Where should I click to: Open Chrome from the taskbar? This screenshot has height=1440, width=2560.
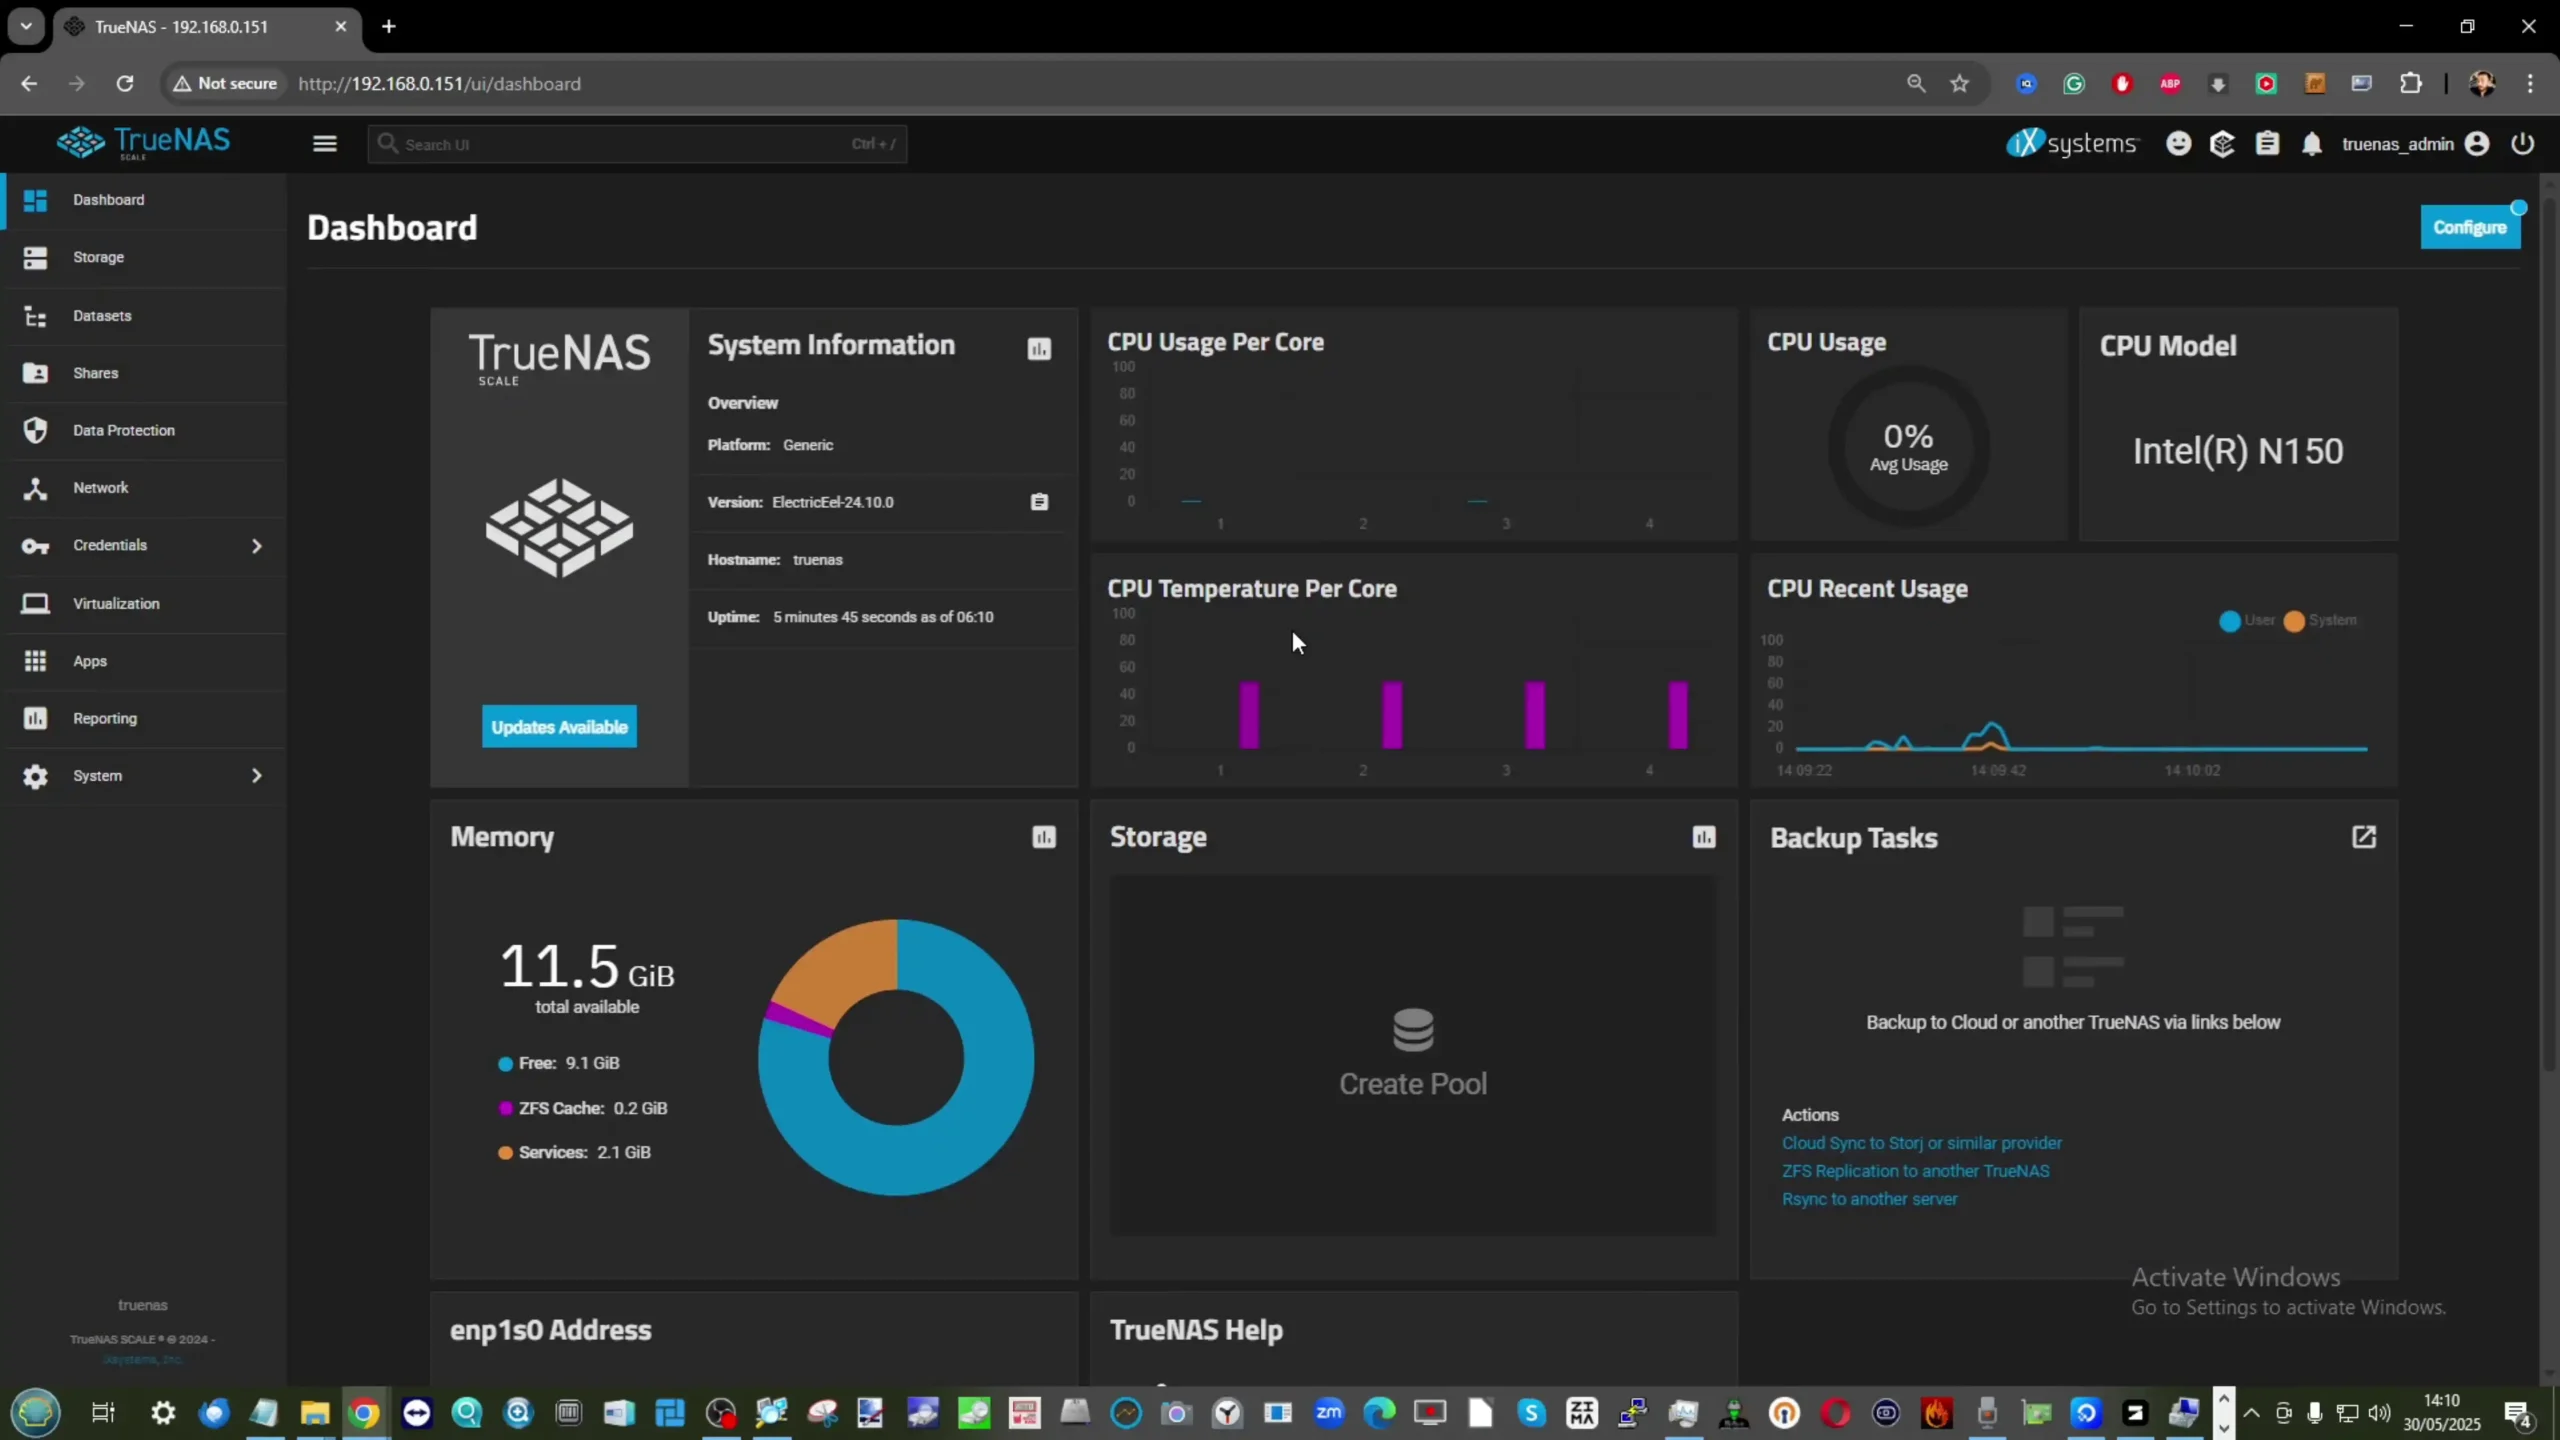click(x=365, y=1413)
